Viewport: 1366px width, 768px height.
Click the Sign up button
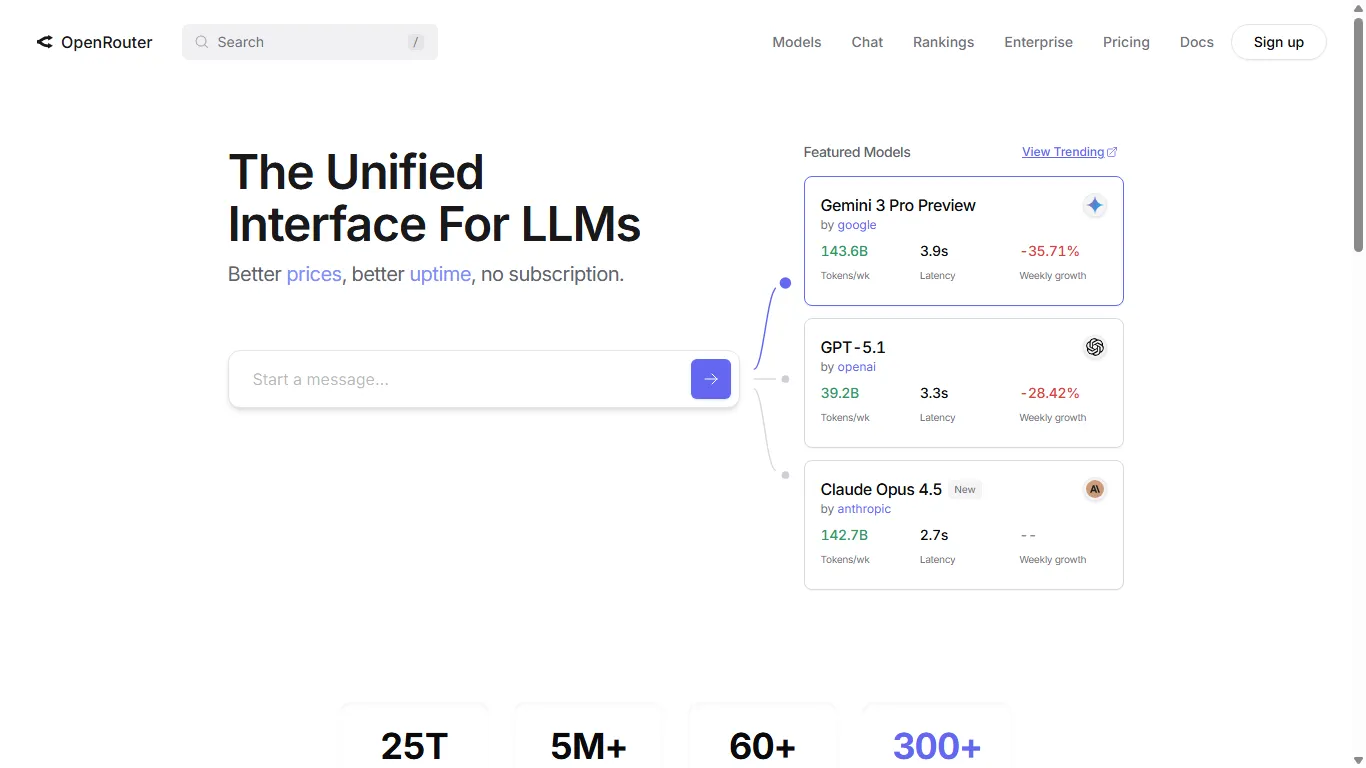[1278, 42]
